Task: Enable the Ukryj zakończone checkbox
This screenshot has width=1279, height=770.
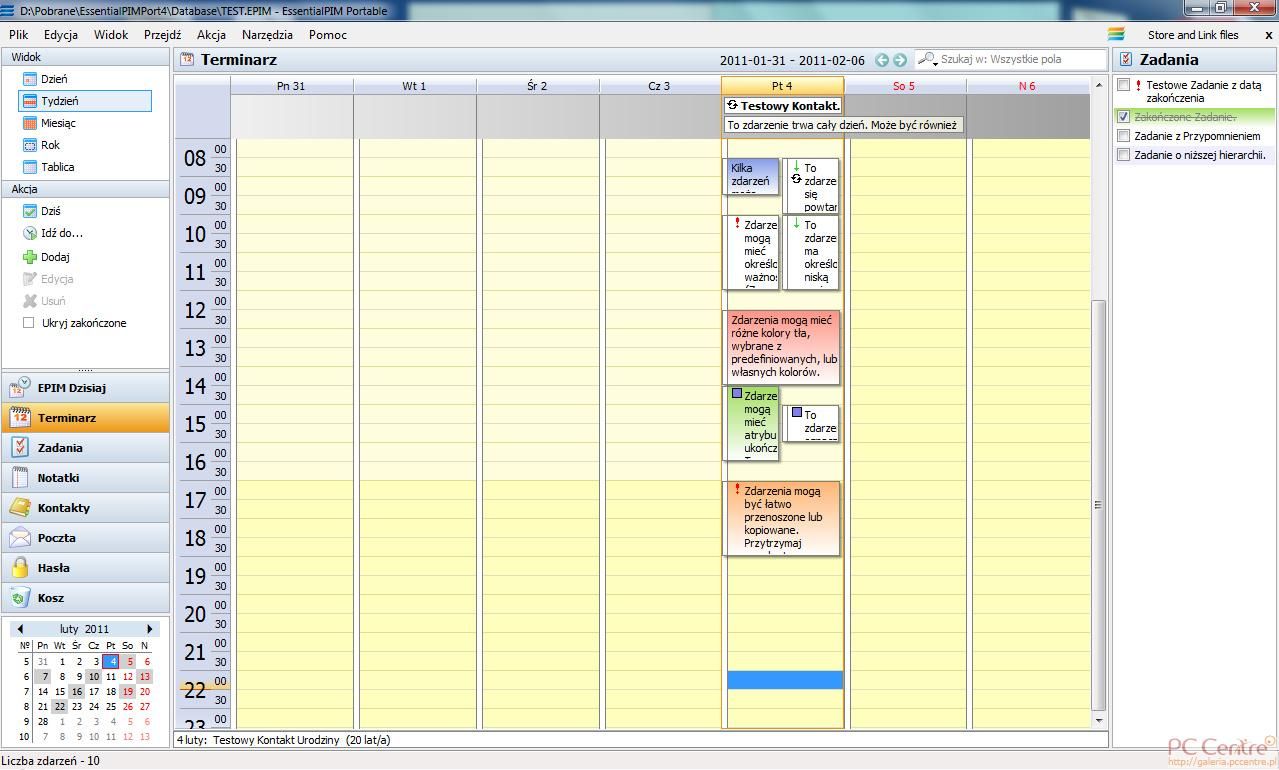Action: coord(29,323)
